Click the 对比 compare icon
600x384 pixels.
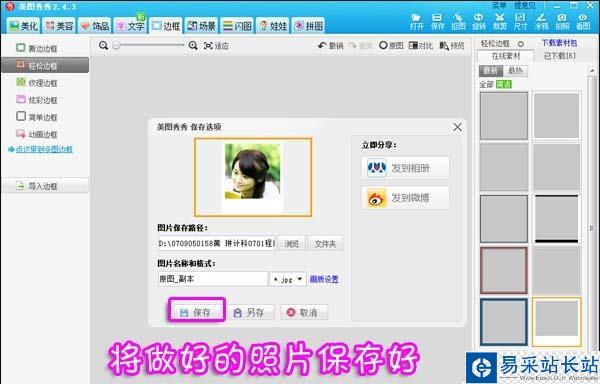[x=421, y=46]
